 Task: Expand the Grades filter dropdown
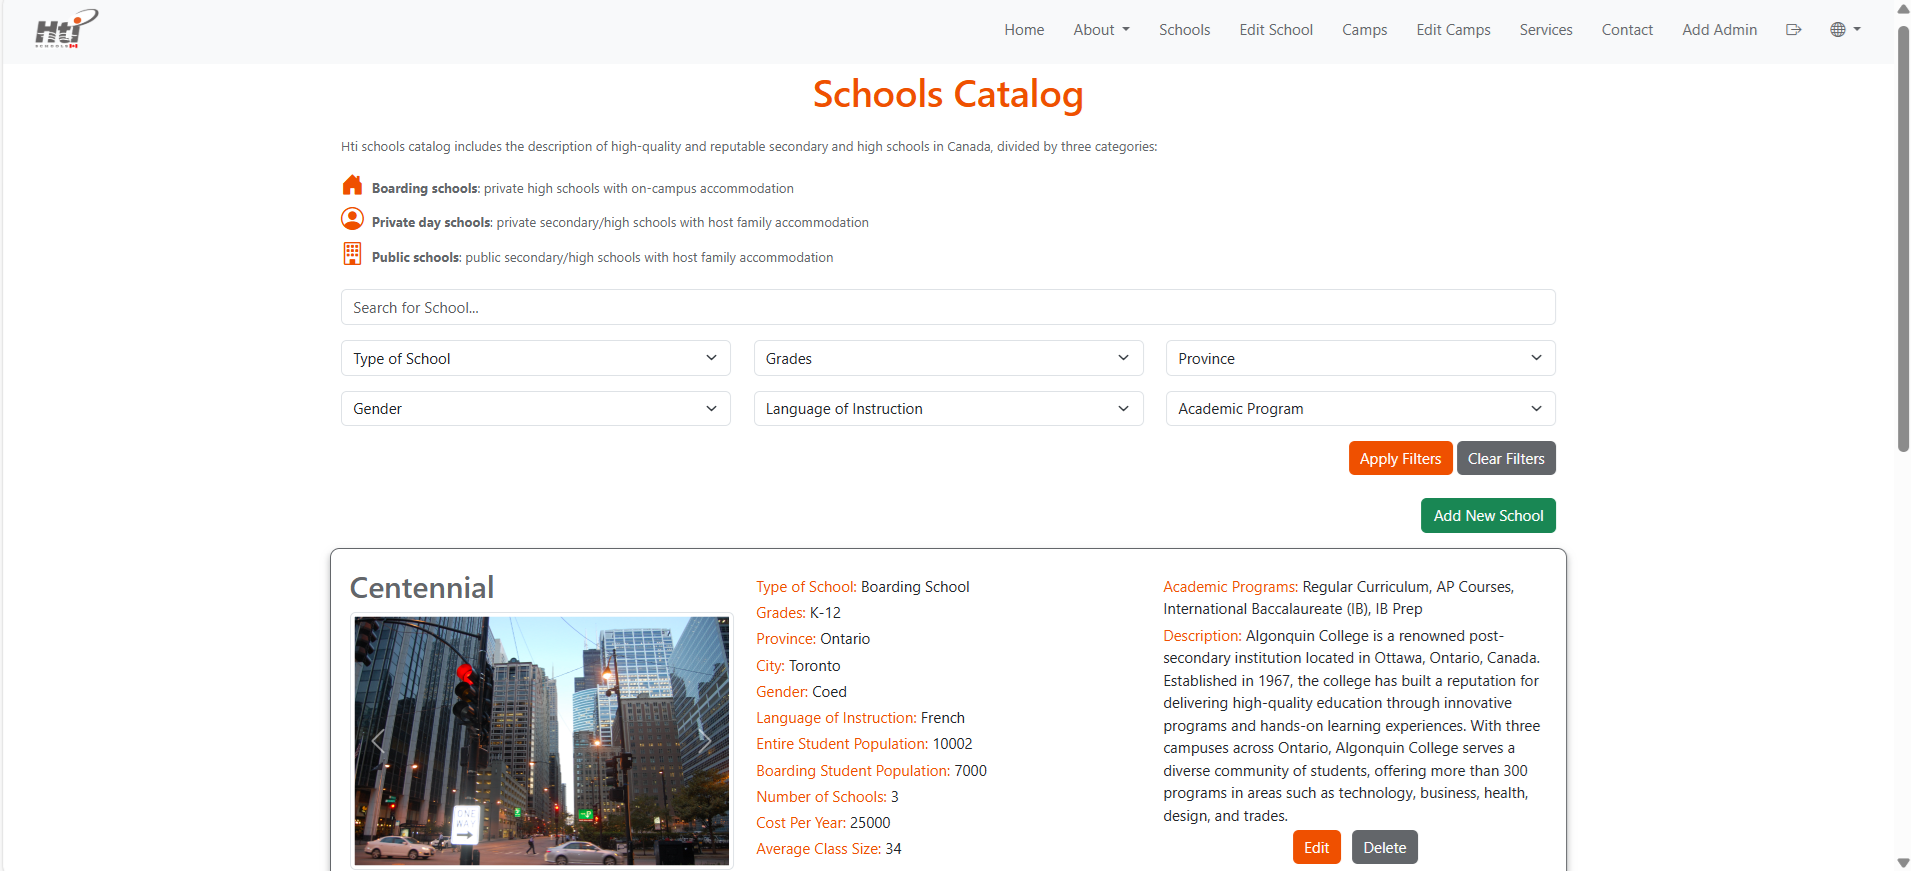[x=947, y=358]
